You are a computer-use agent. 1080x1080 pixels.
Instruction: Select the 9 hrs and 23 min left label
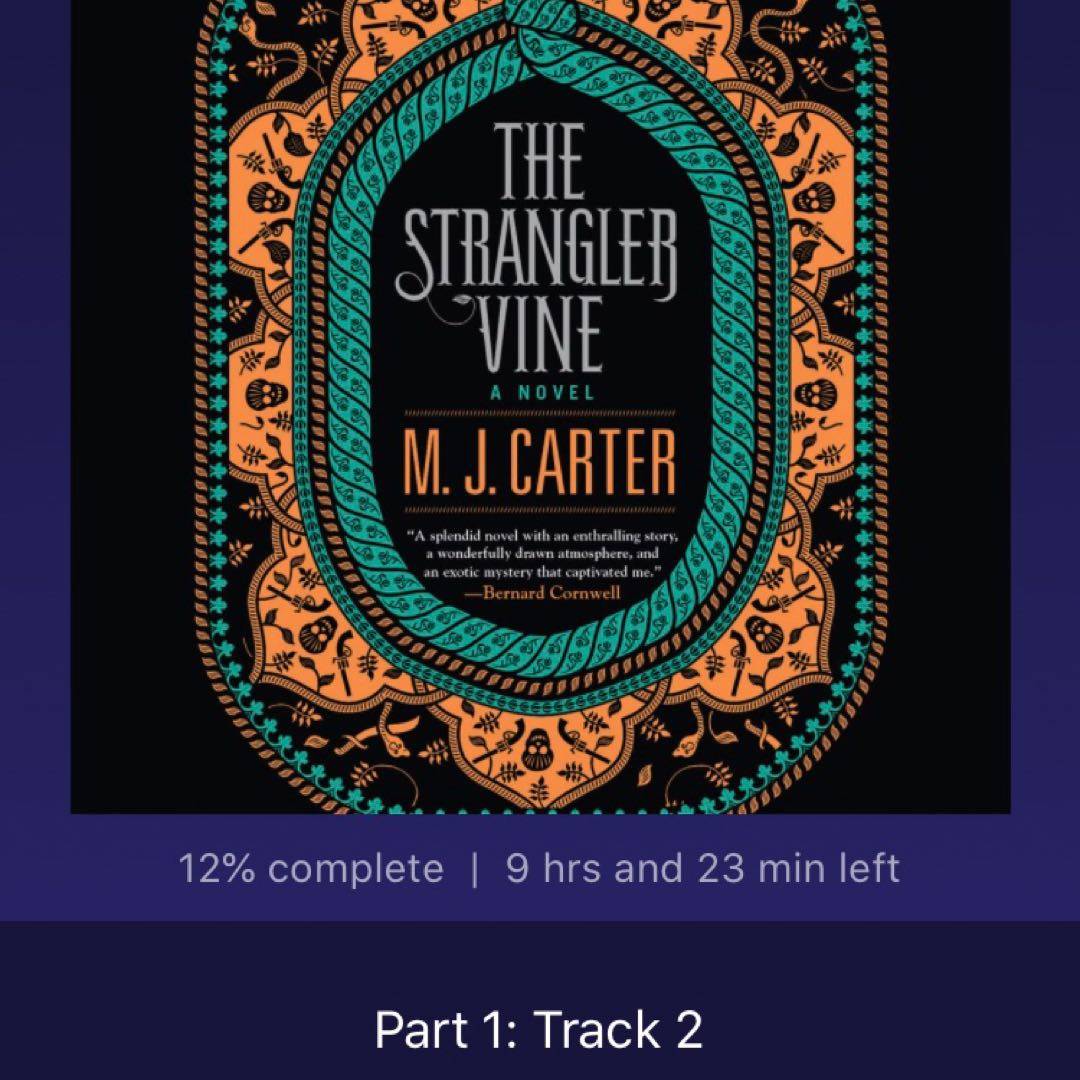(x=703, y=868)
